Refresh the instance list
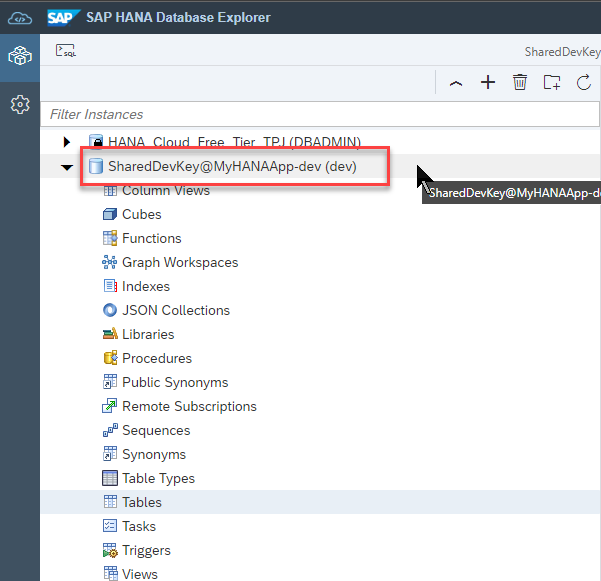 pyautogui.click(x=584, y=82)
